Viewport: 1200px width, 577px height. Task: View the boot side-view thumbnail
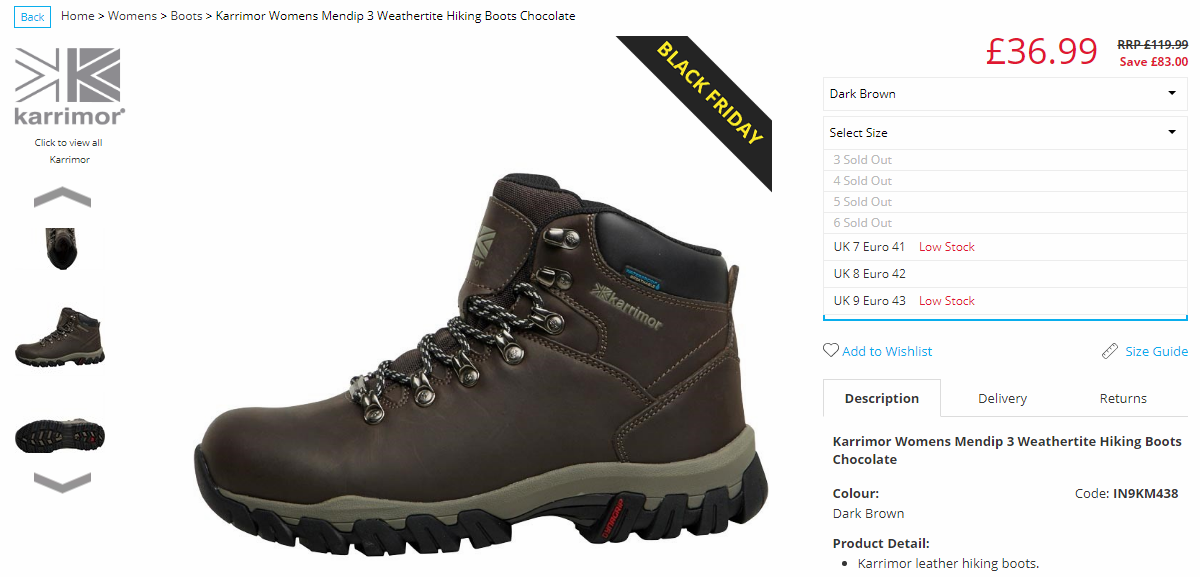click(60, 337)
